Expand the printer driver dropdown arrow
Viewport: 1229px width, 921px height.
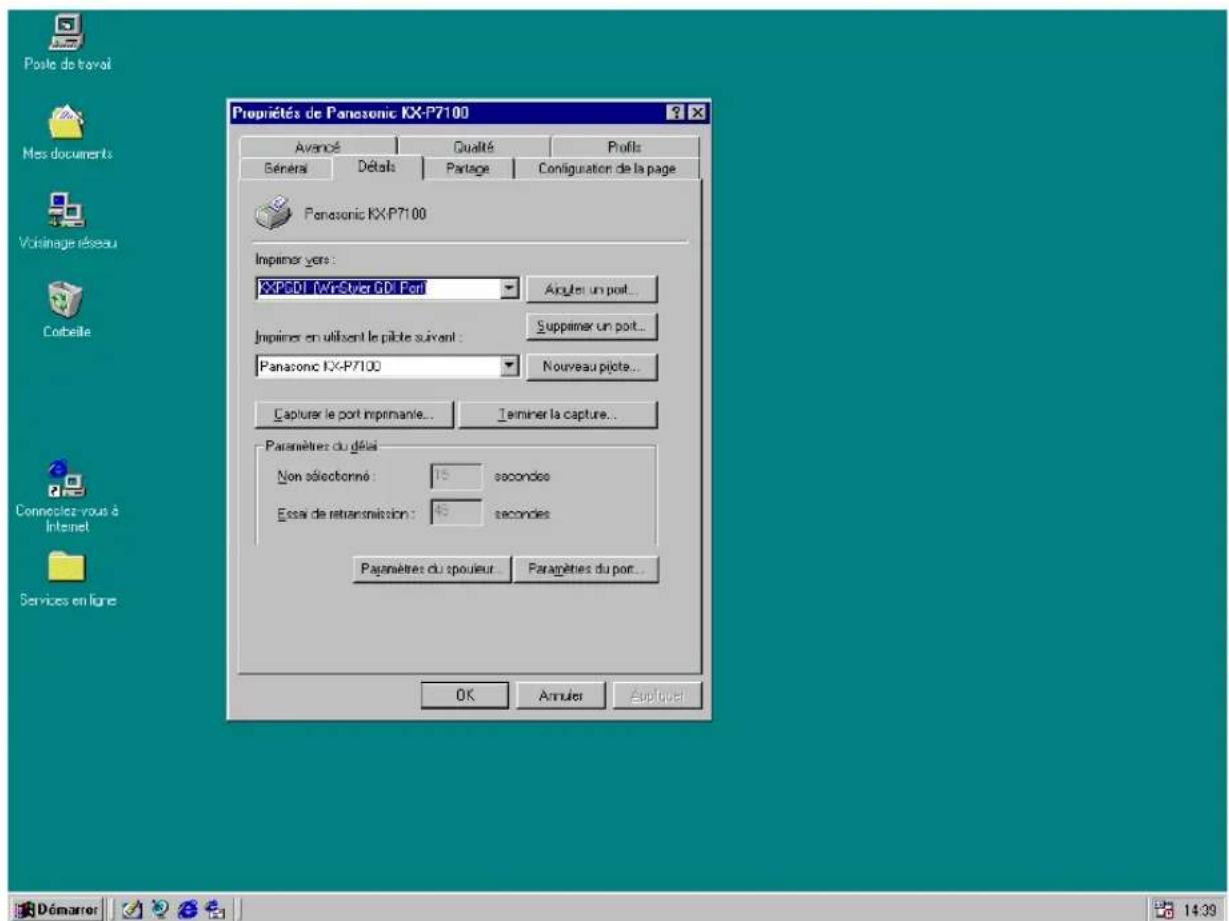[x=509, y=366]
